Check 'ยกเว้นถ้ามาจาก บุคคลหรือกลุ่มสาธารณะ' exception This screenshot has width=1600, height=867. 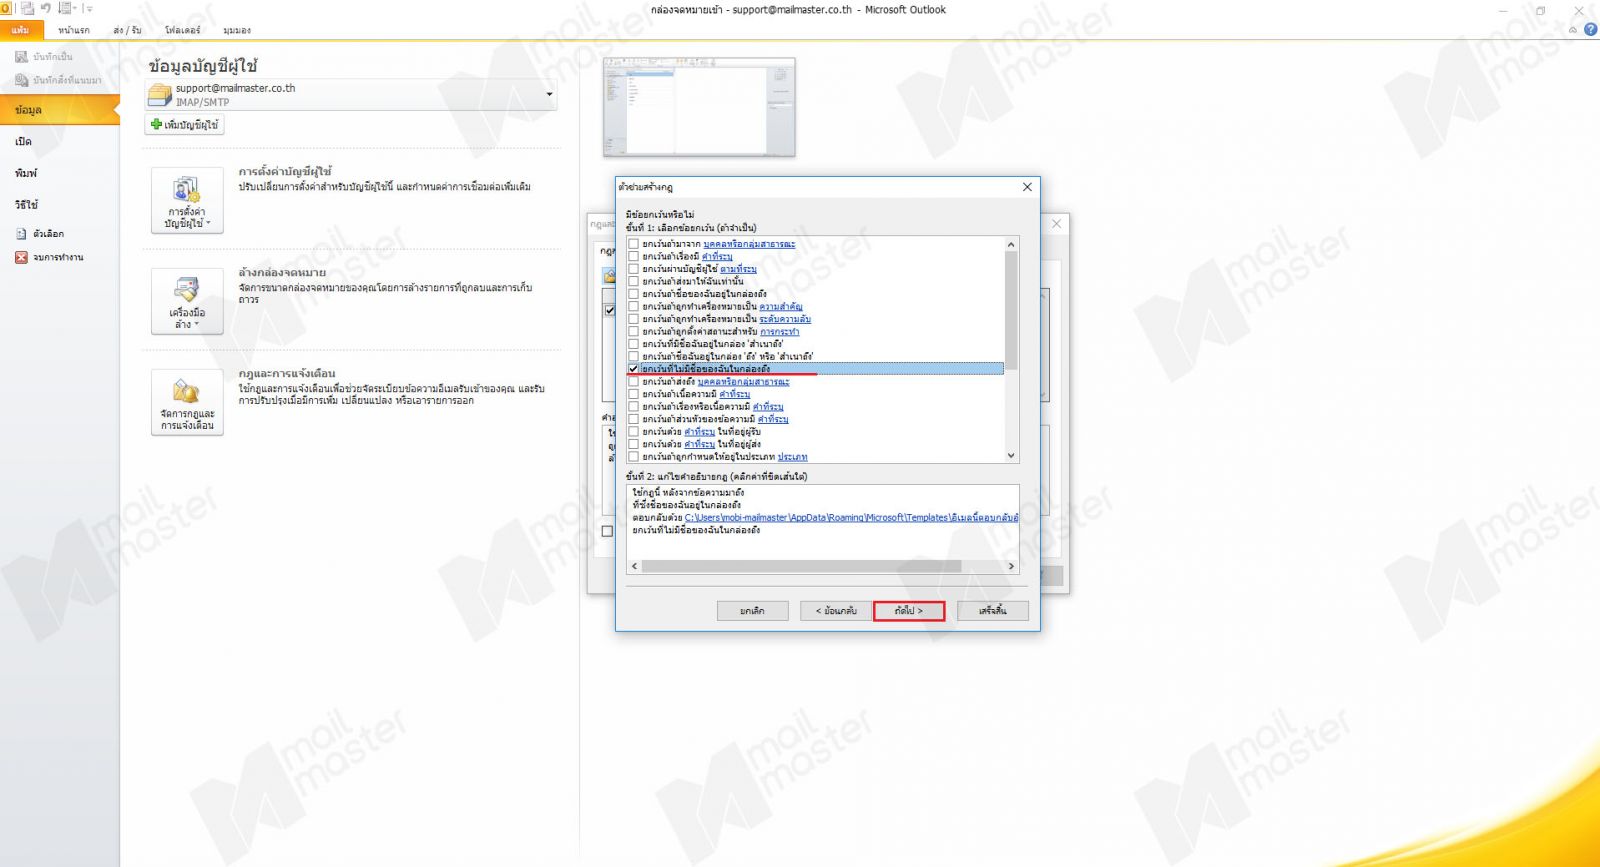[x=633, y=244]
